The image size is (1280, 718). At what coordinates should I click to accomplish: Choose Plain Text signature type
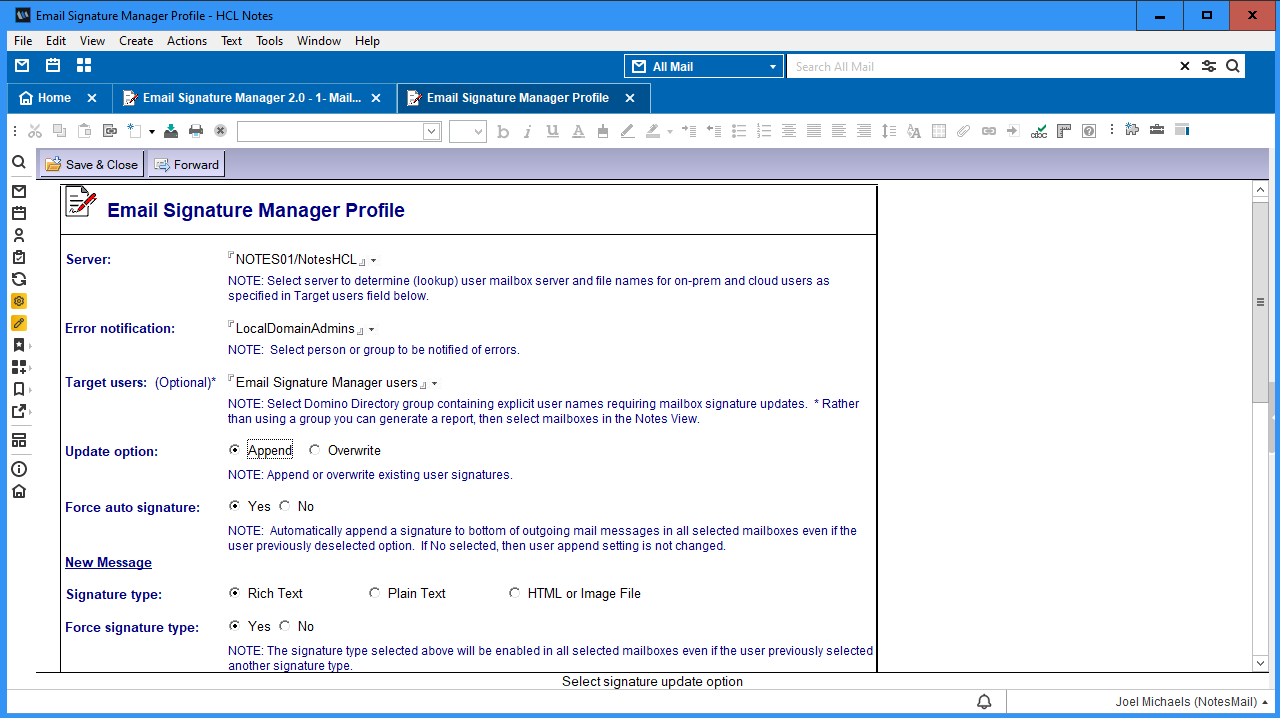tap(374, 593)
